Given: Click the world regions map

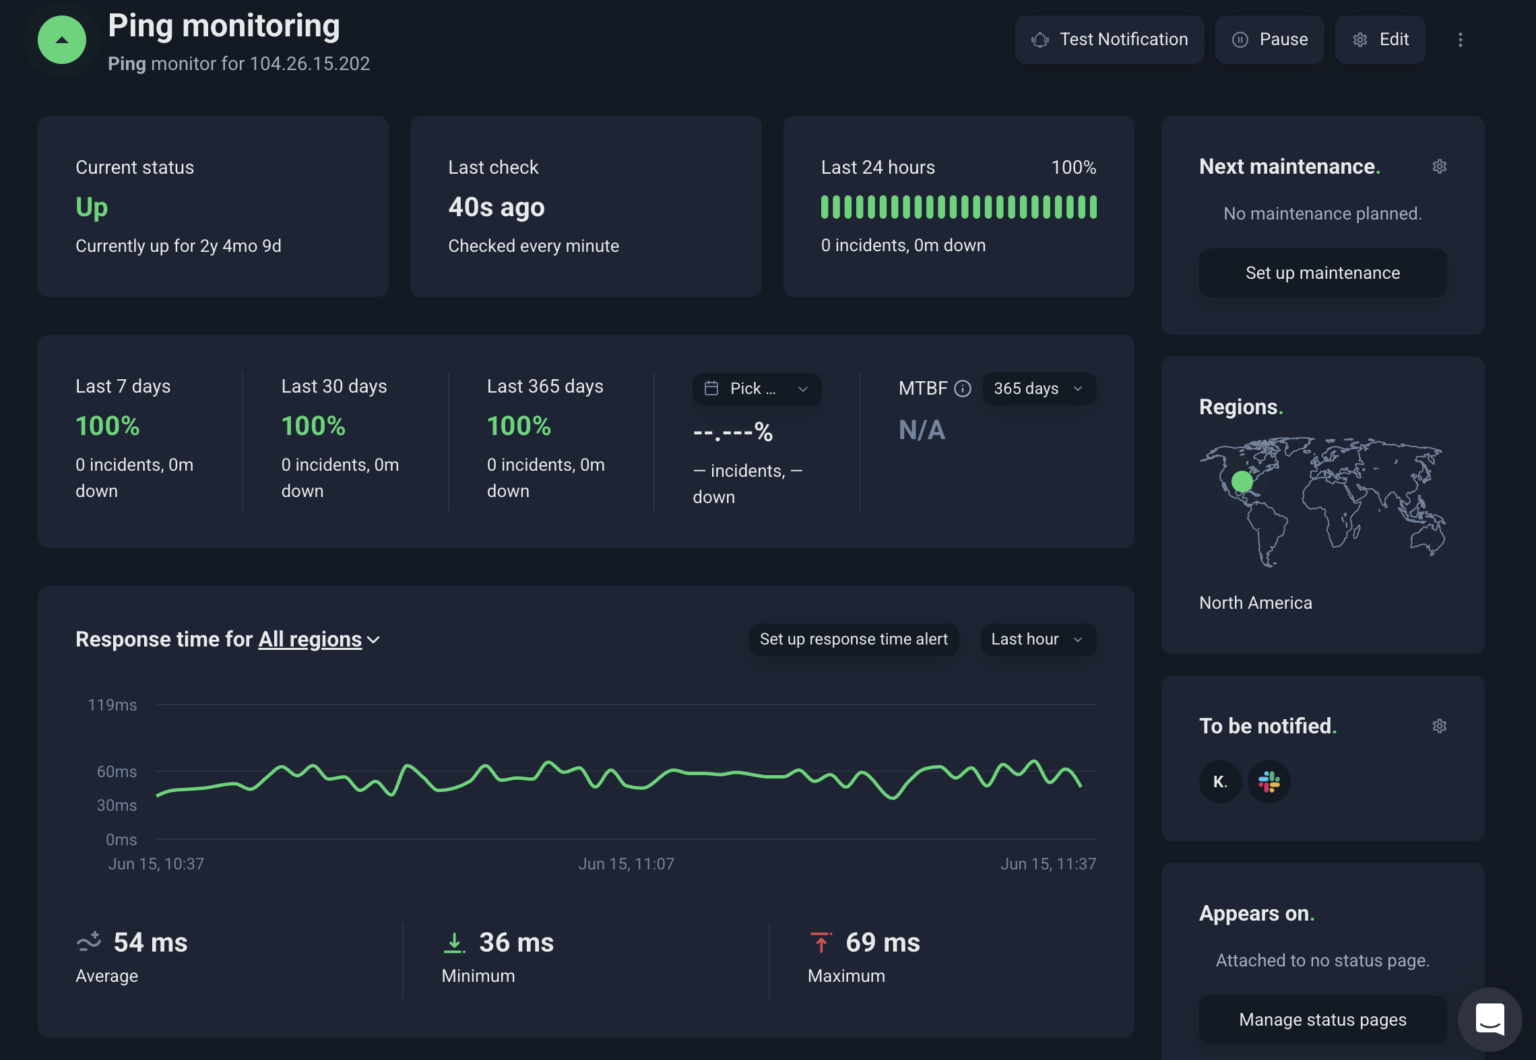Looking at the screenshot, I should click(1322, 502).
